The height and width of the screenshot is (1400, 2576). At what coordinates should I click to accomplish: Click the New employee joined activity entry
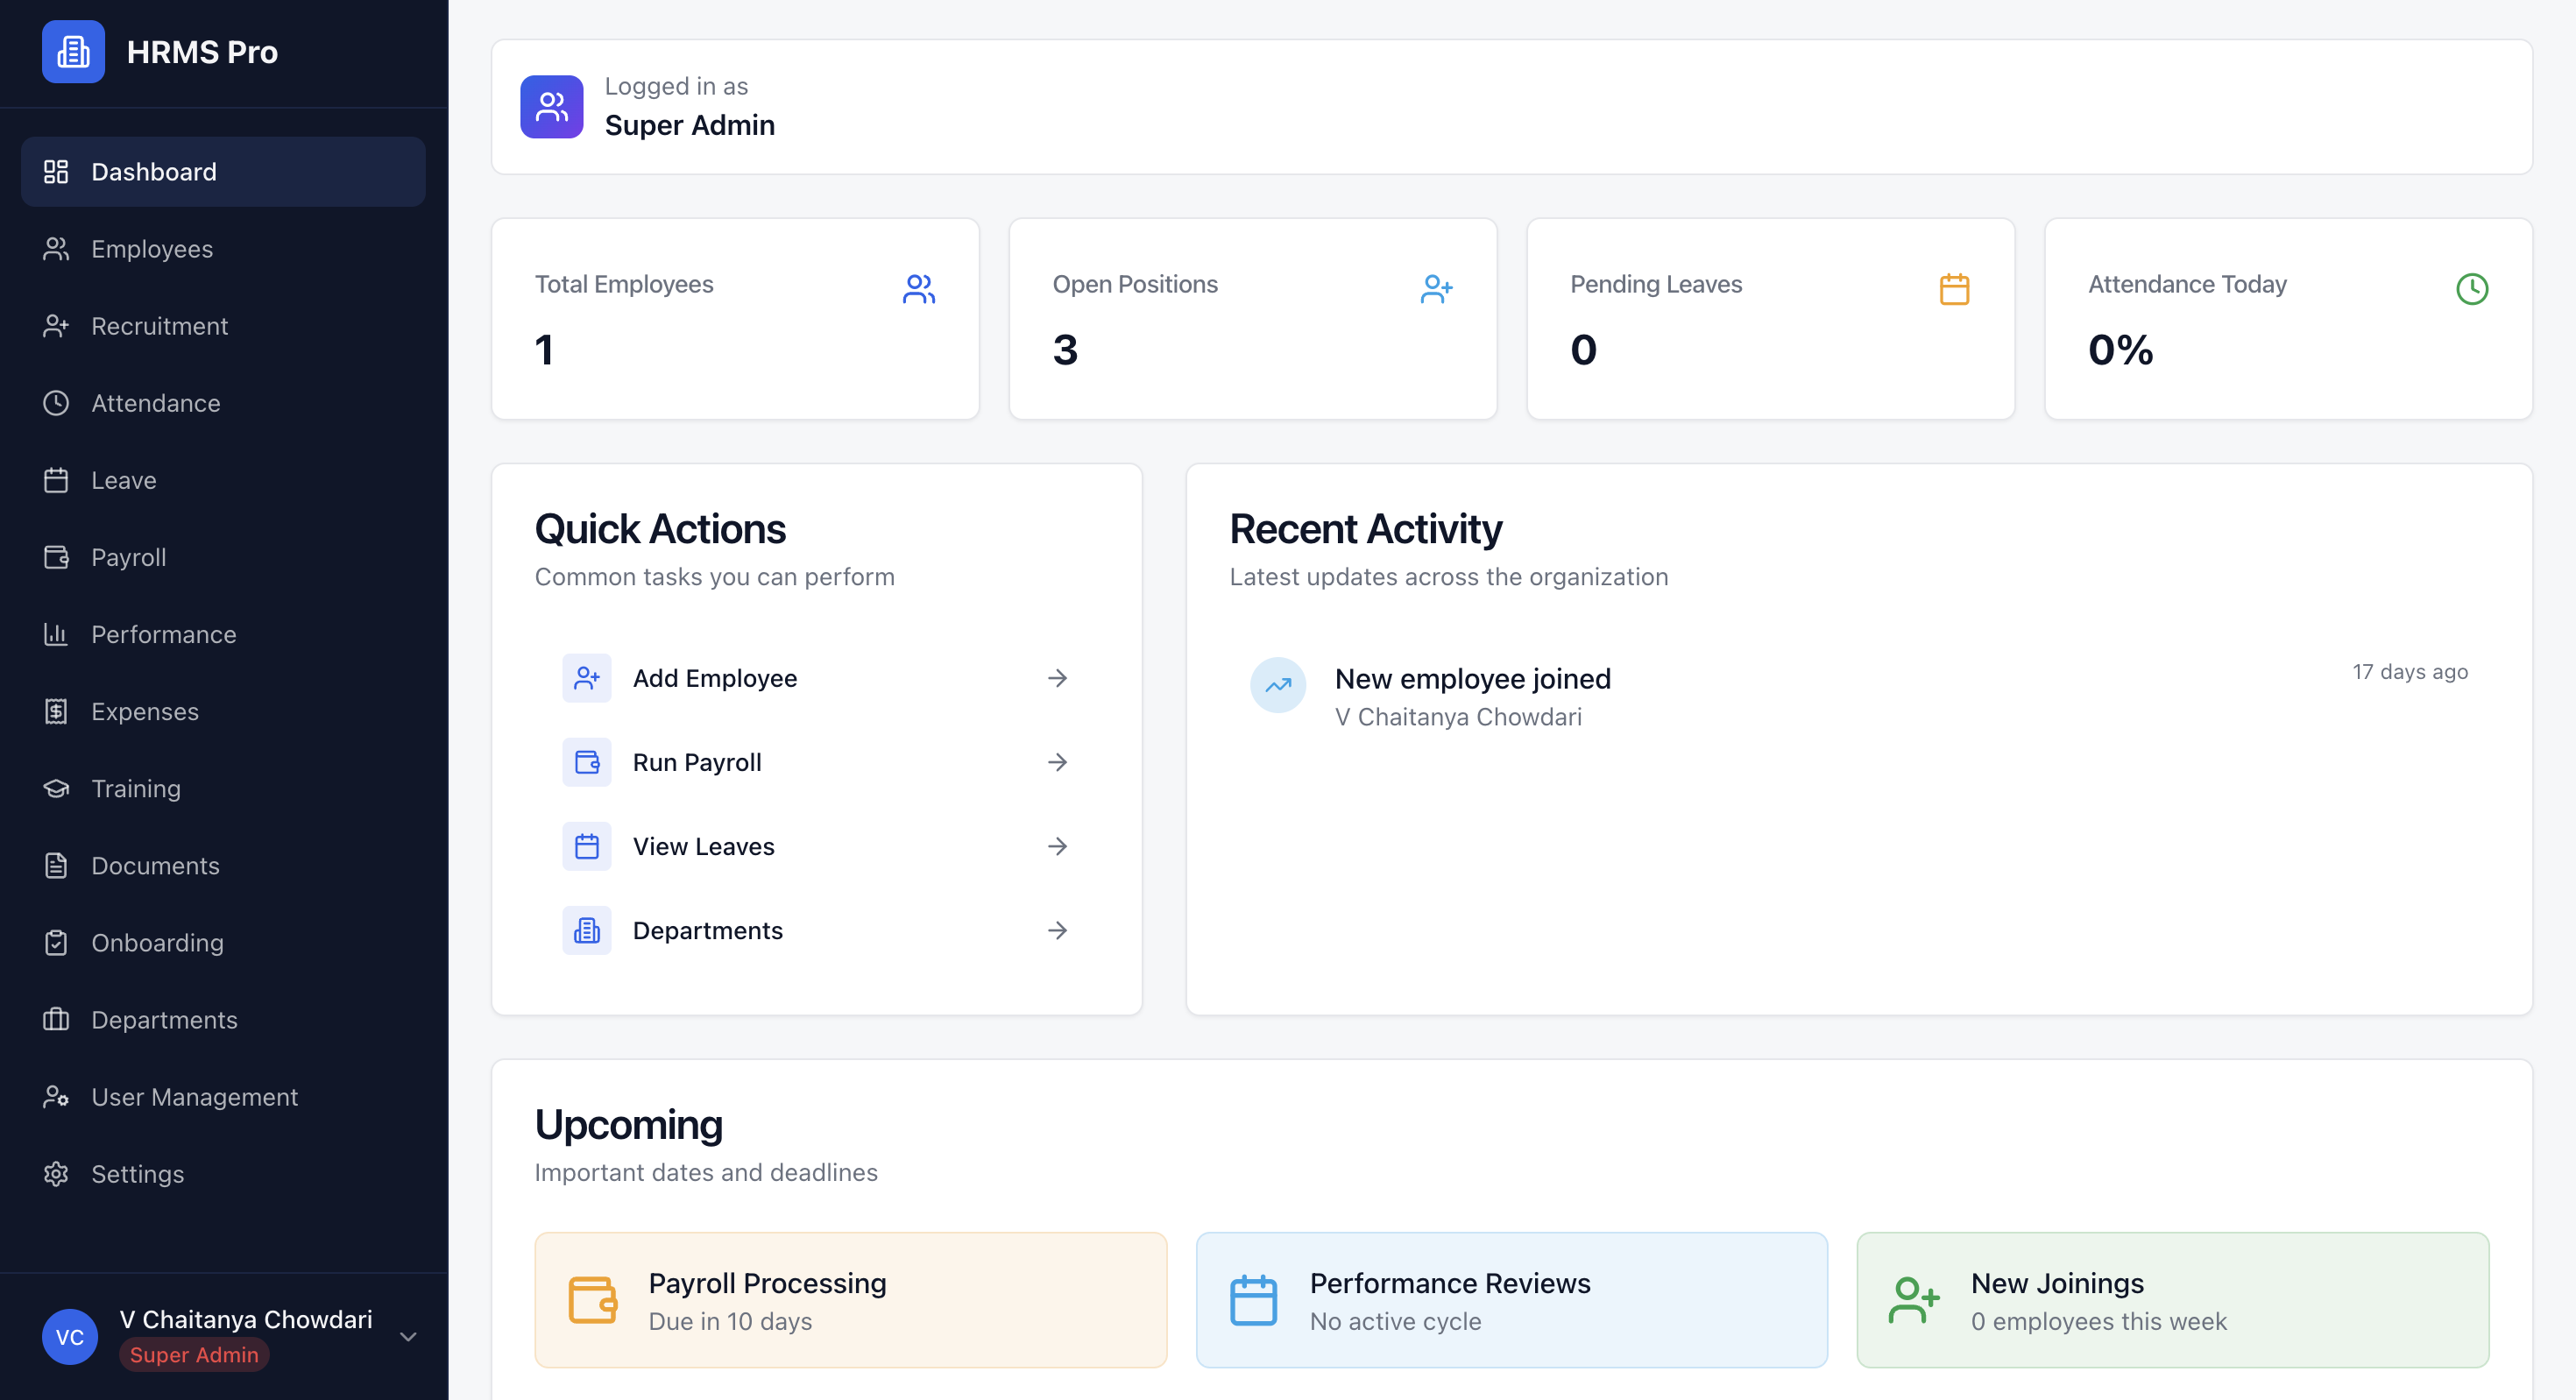tap(1858, 697)
